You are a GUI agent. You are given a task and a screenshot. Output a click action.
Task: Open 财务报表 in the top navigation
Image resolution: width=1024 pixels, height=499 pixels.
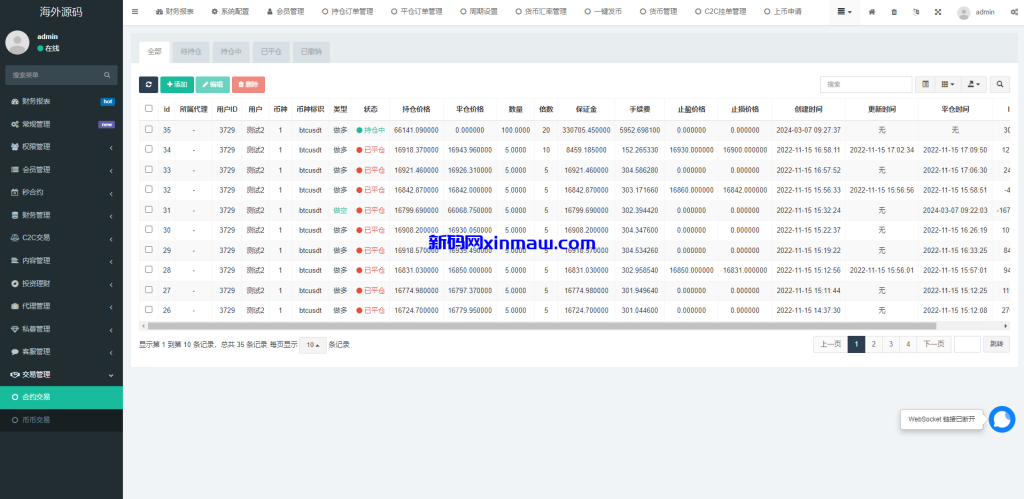click(175, 12)
